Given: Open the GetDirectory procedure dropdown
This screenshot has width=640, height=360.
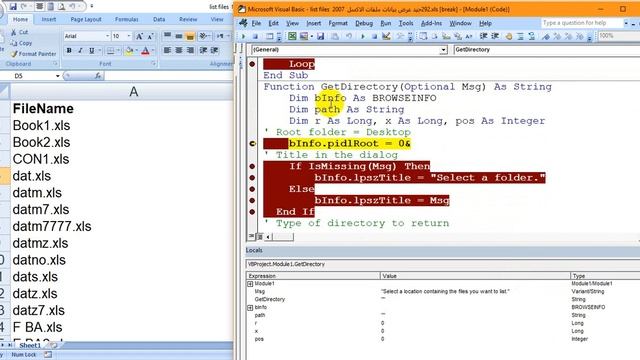Looking at the screenshot, I should 546,50.
